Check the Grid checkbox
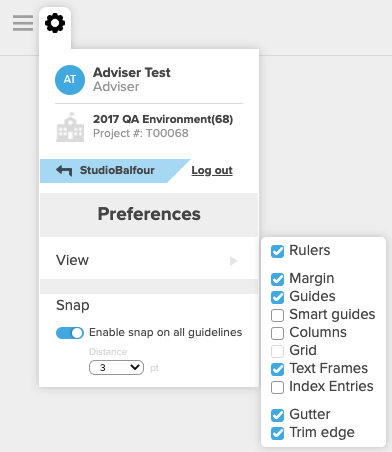The image size is (392, 452). (277, 351)
